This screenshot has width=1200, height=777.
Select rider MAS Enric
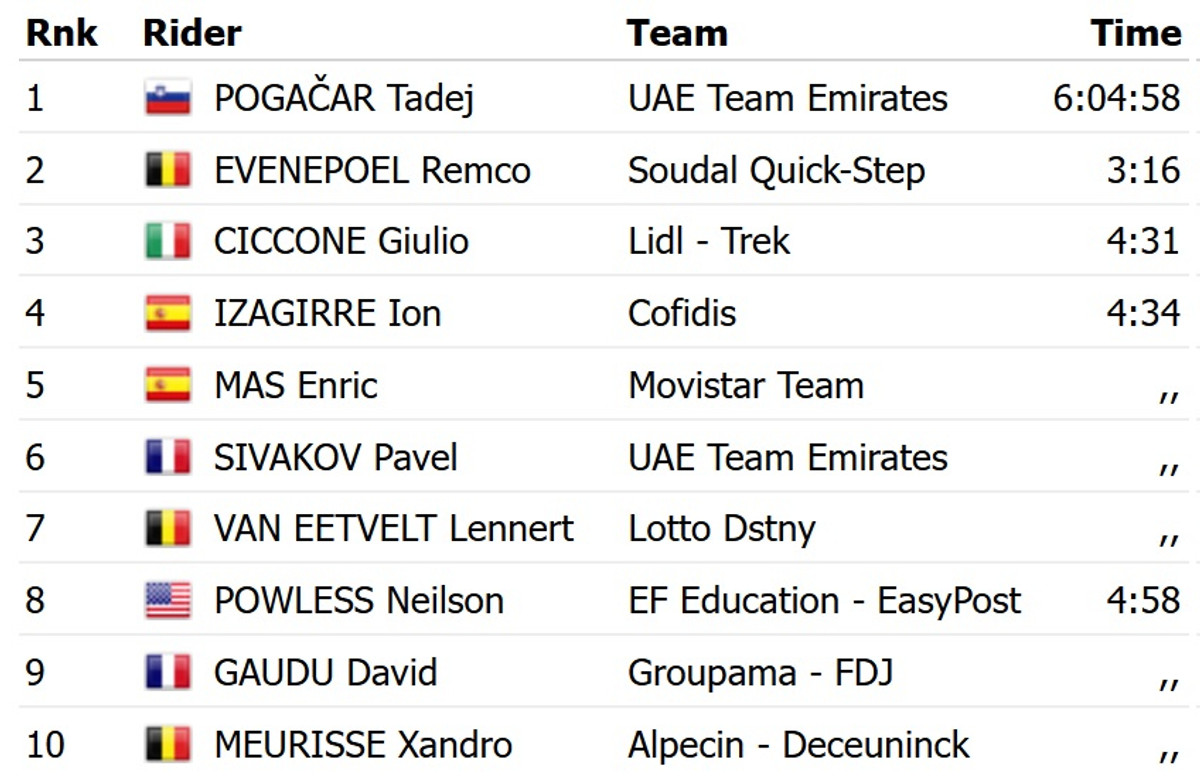click(x=296, y=386)
